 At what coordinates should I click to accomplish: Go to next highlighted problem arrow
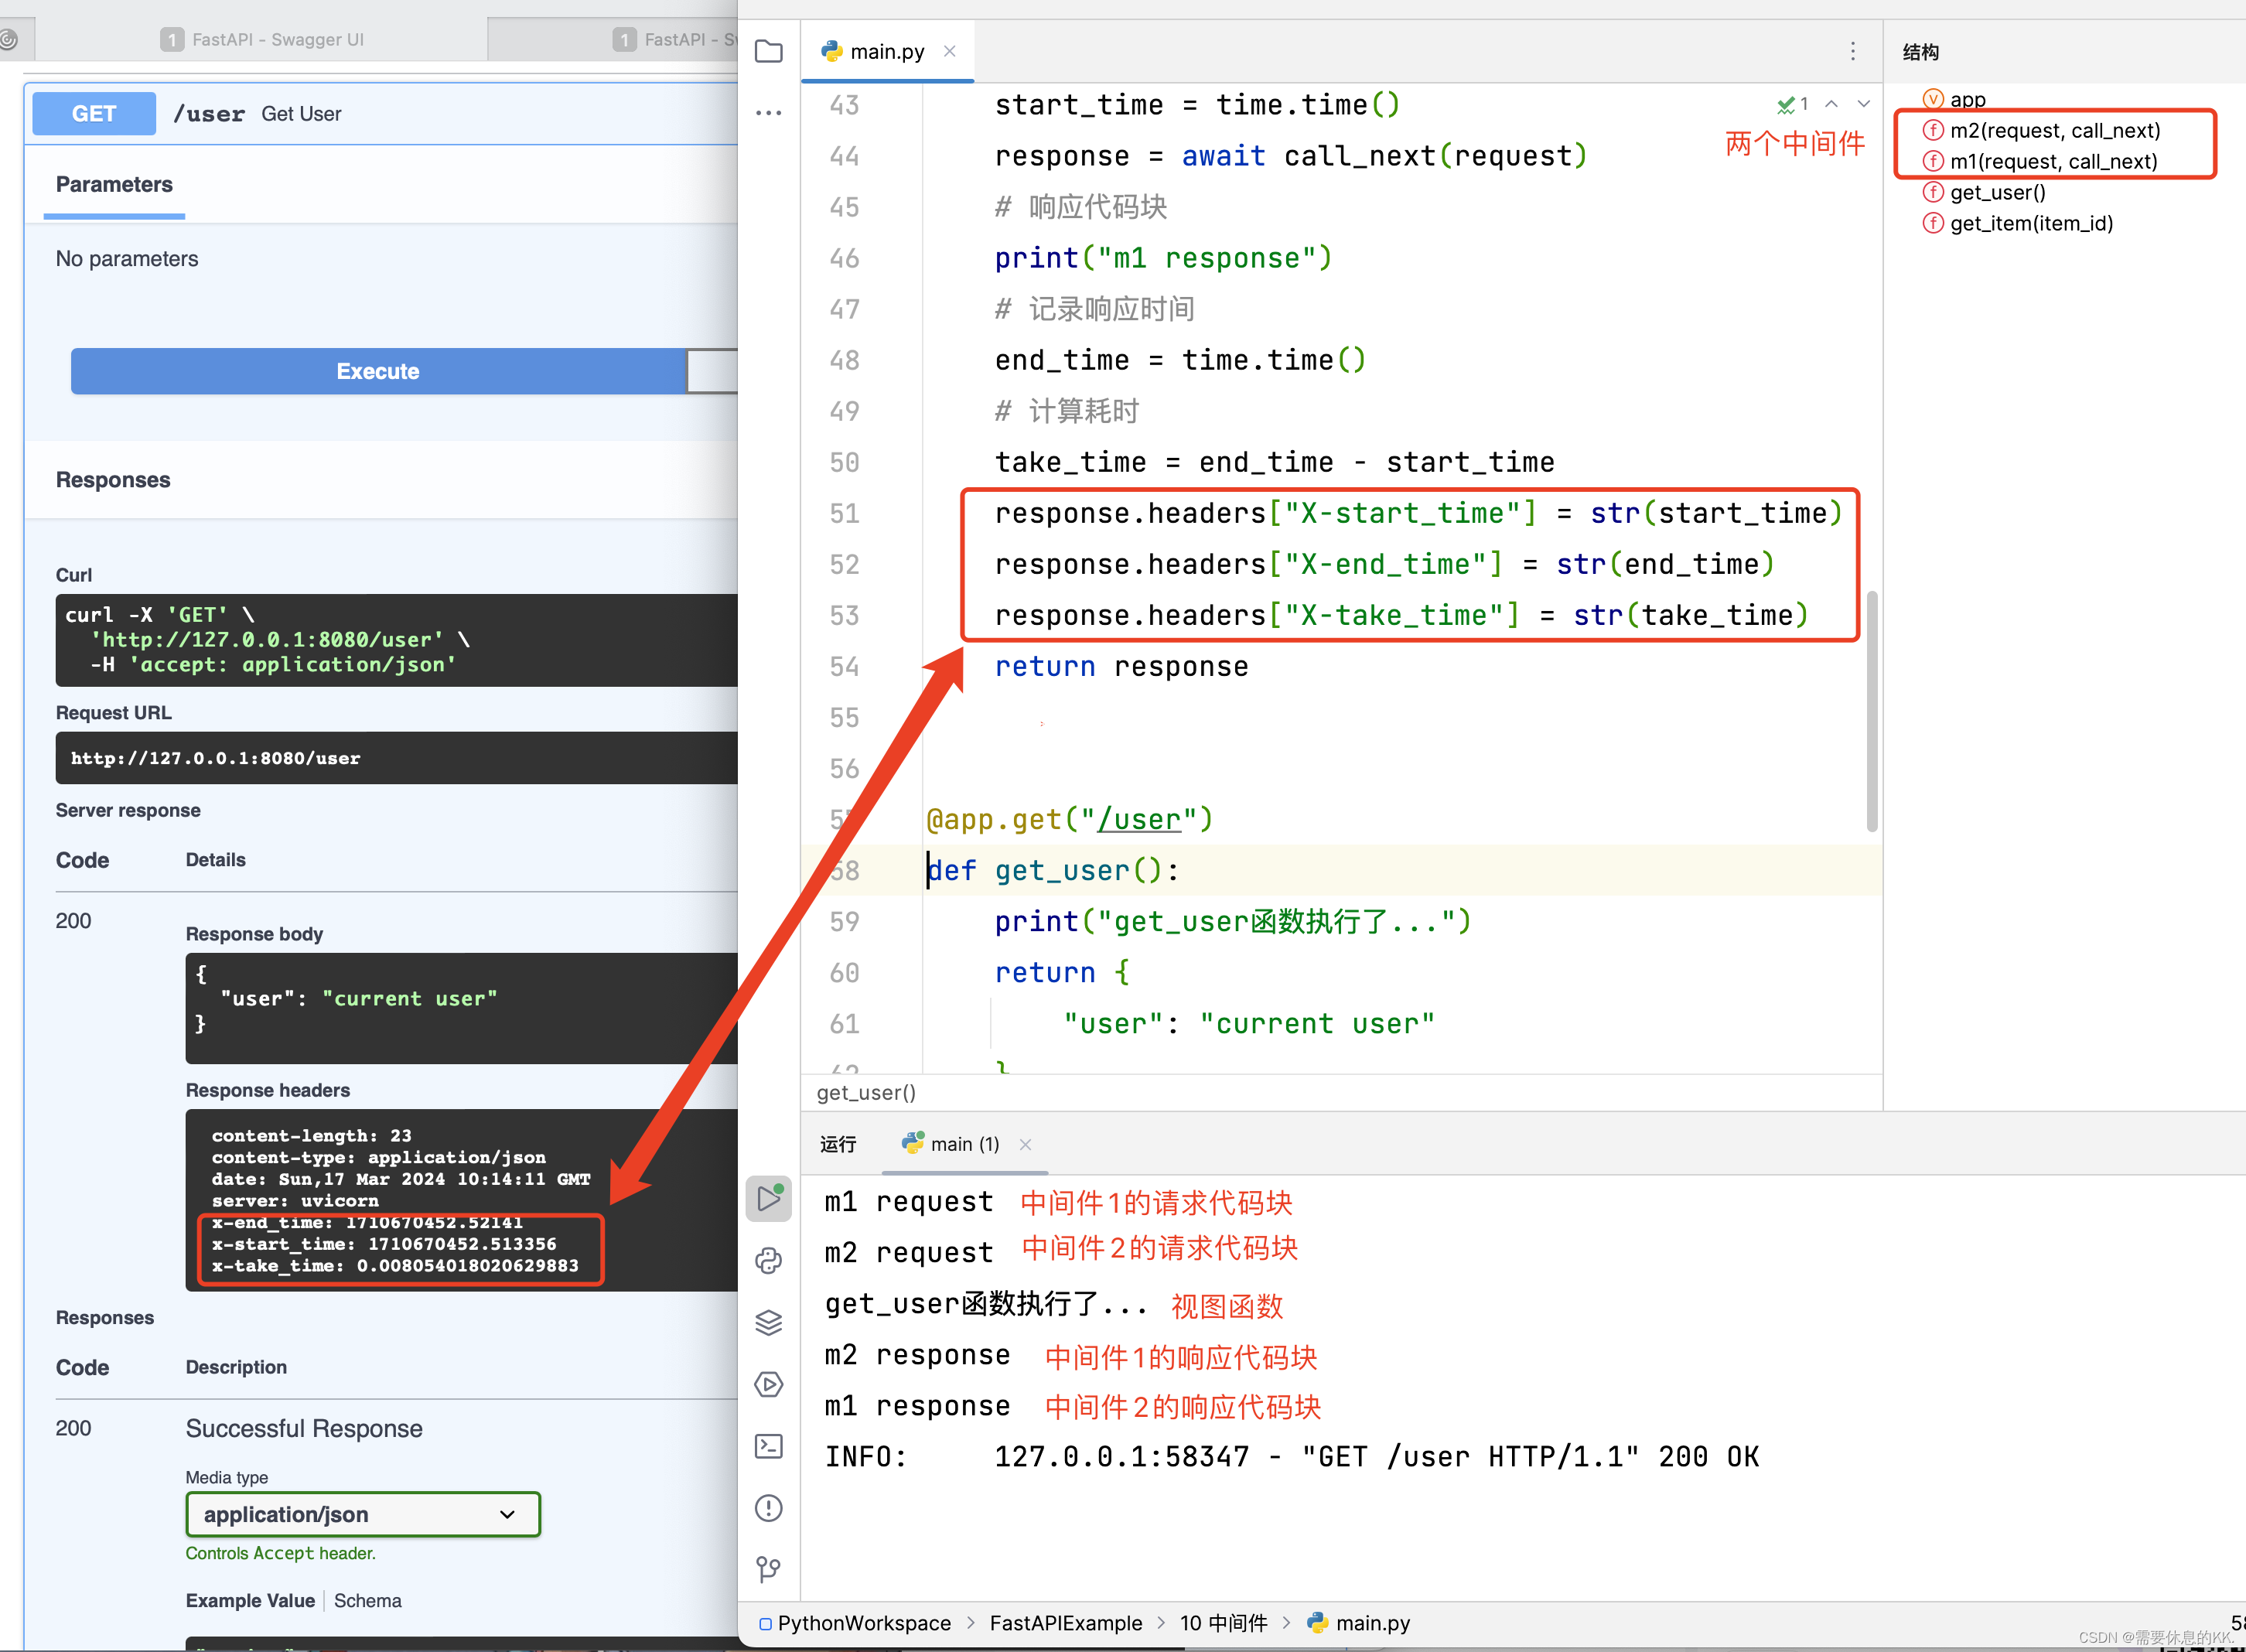pyautogui.click(x=1864, y=104)
